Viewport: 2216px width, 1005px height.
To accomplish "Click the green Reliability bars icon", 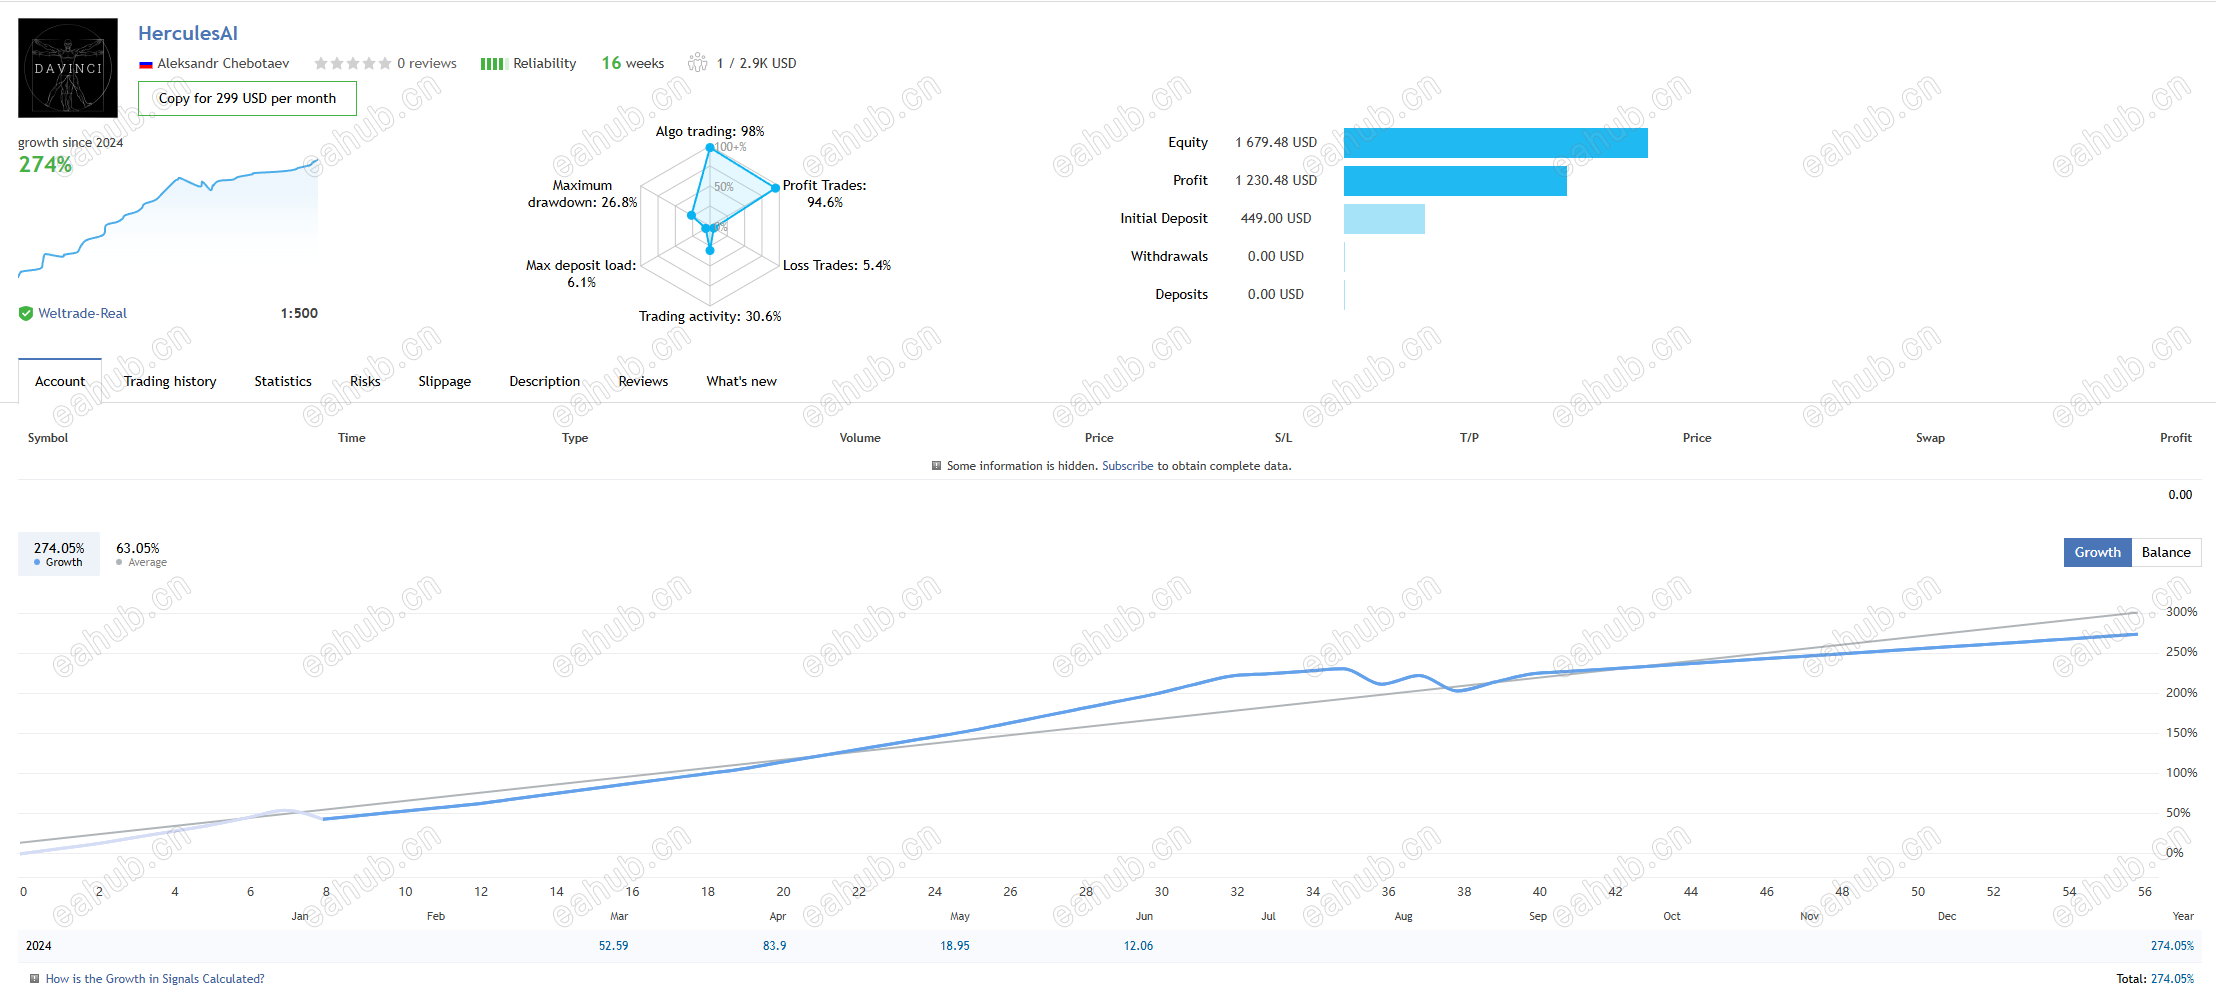I will coord(493,64).
